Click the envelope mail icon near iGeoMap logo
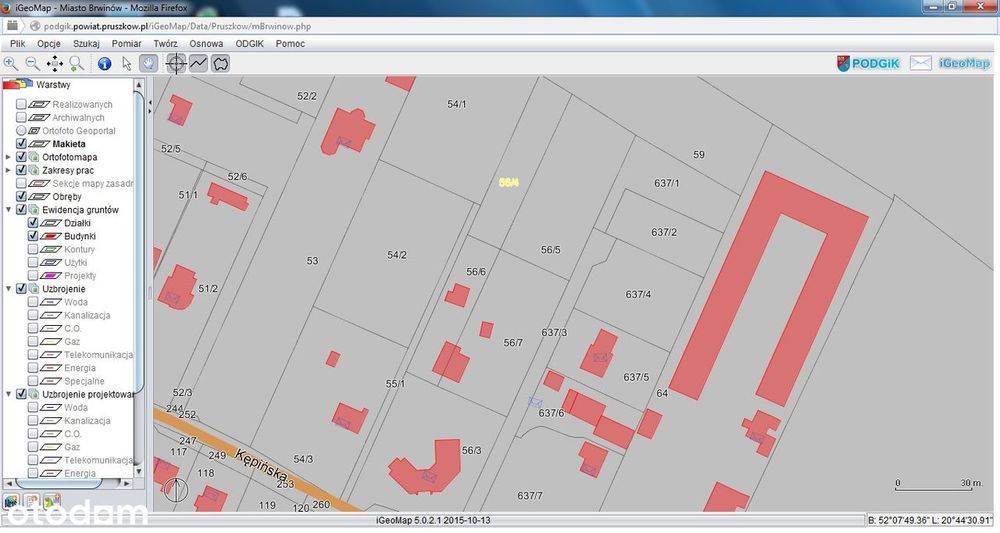Viewport: 1000px width, 533px height. coord(920,63)
